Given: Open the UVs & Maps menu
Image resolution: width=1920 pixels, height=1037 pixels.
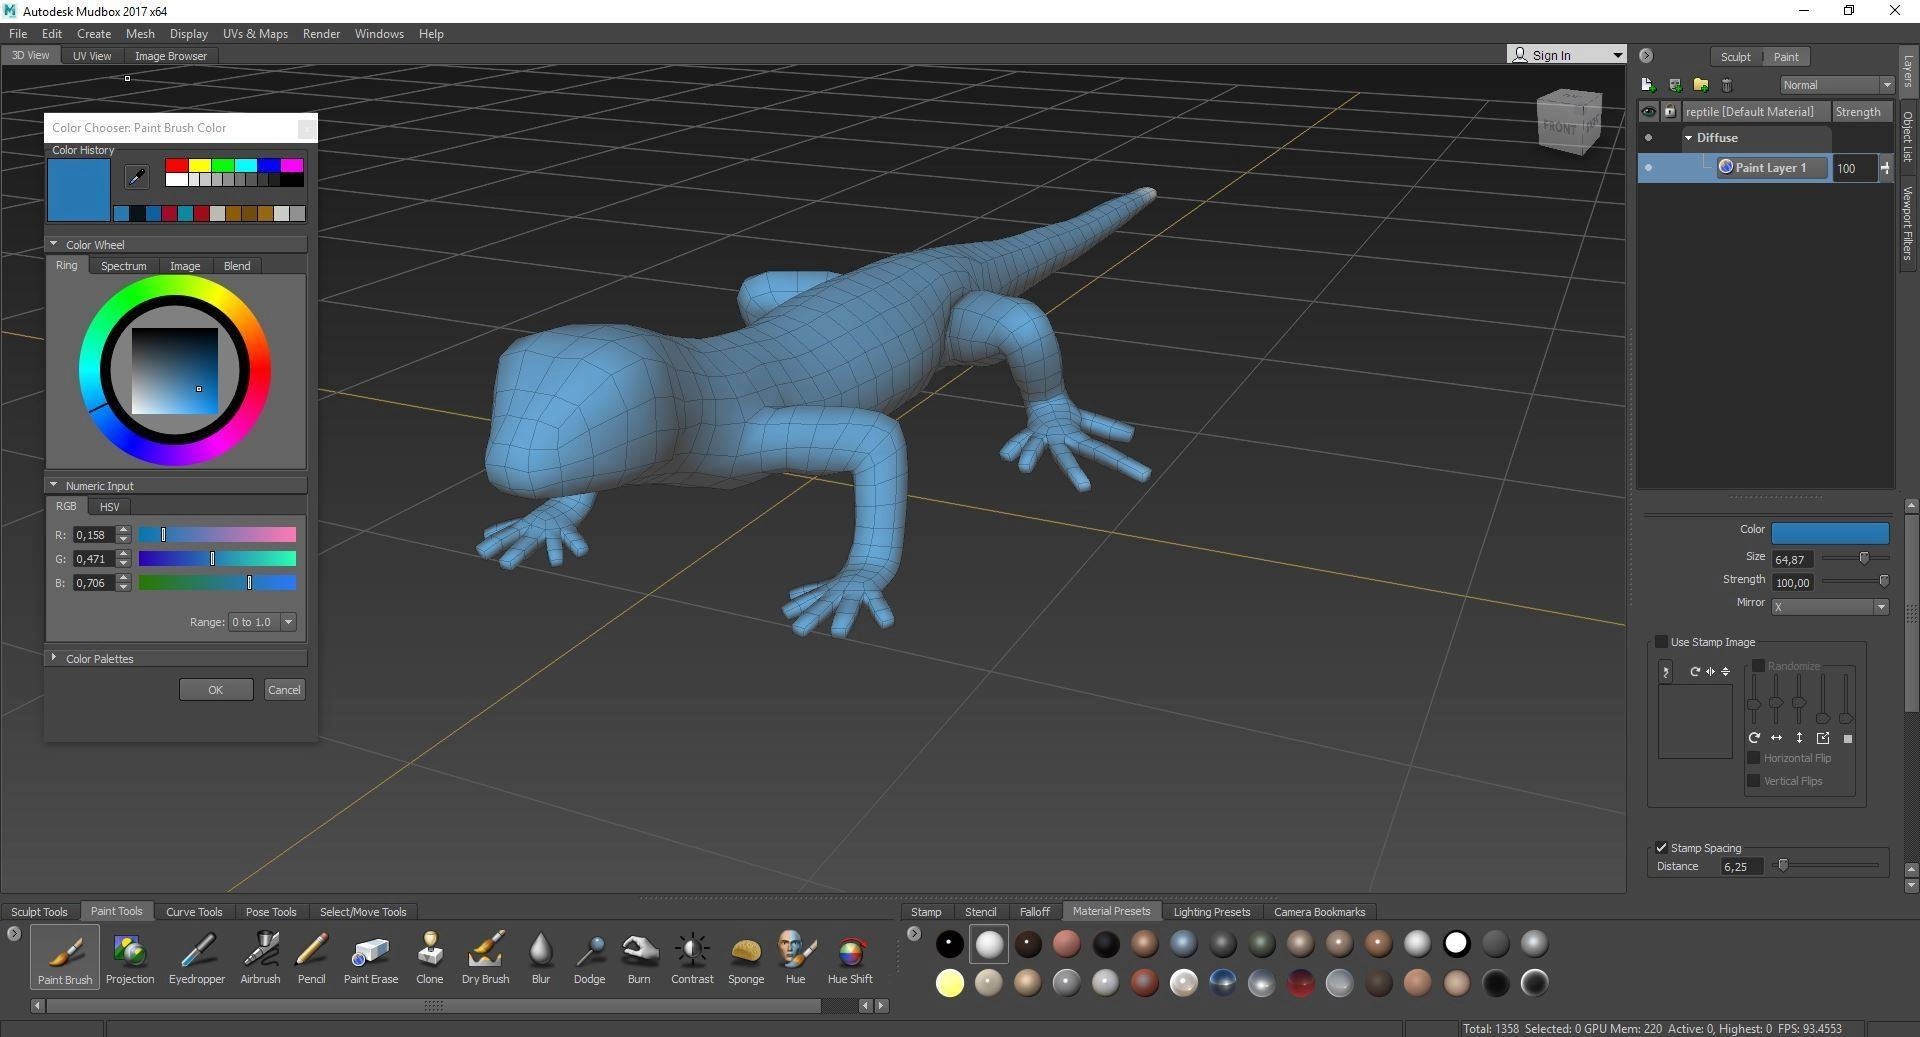Looking at the screenshot, I should click(255, 34).
